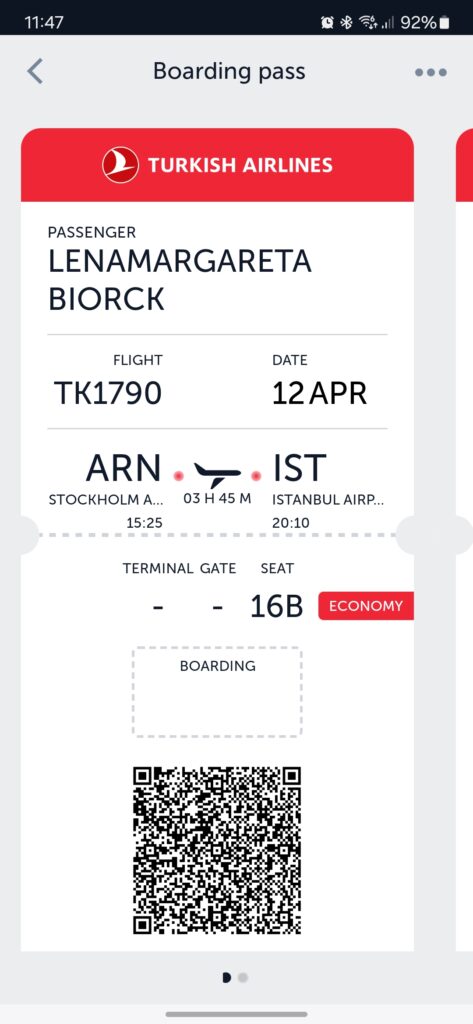473x1024 pixels.
Task: Tap the battery icon showing 92%
Action: [x=444, y=23]
